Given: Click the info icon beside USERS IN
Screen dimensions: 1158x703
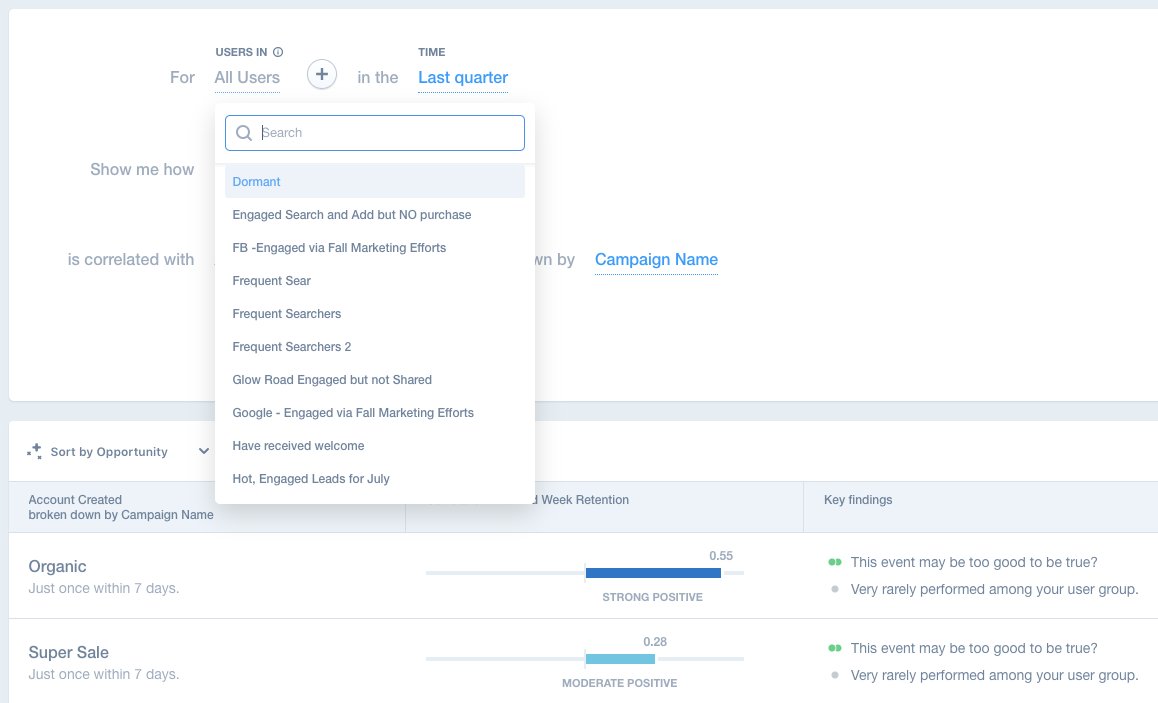Looking at the screenshot, I should click(x=277, y=52).
